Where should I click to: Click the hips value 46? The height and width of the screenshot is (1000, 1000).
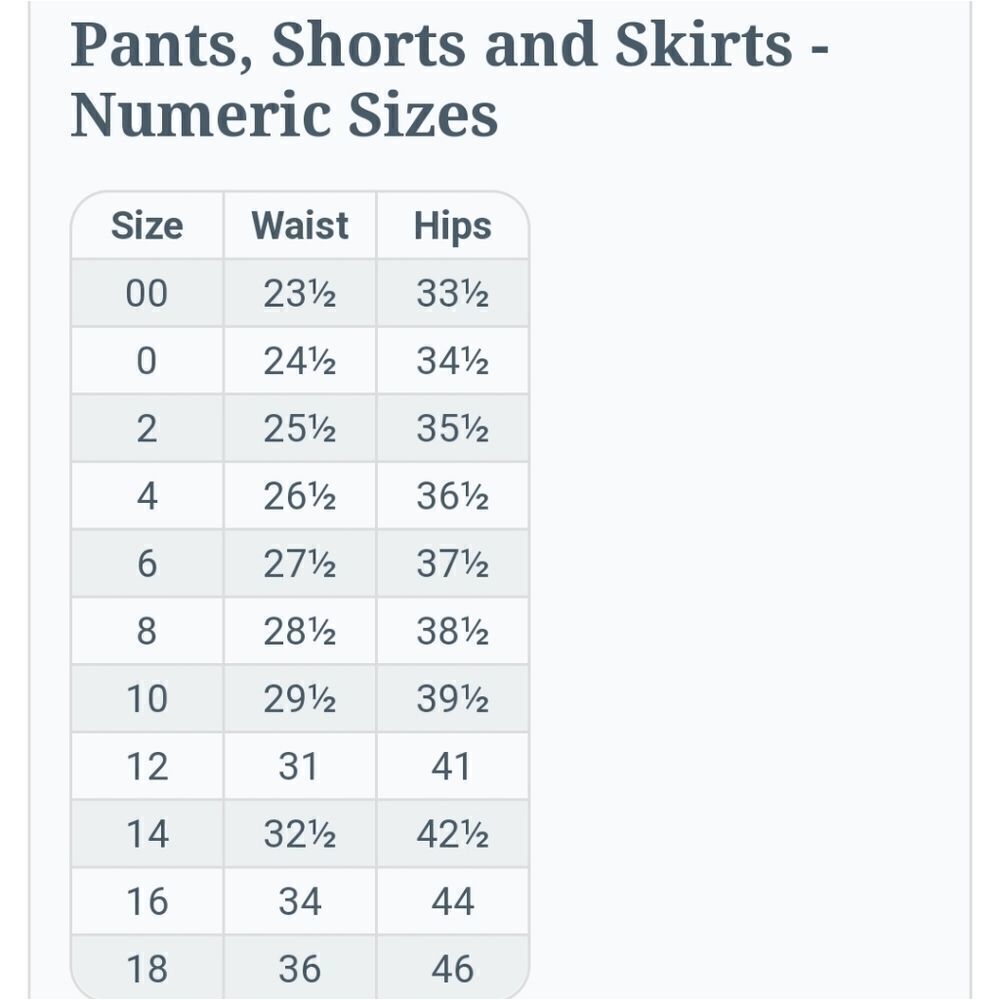pos(452,968)
